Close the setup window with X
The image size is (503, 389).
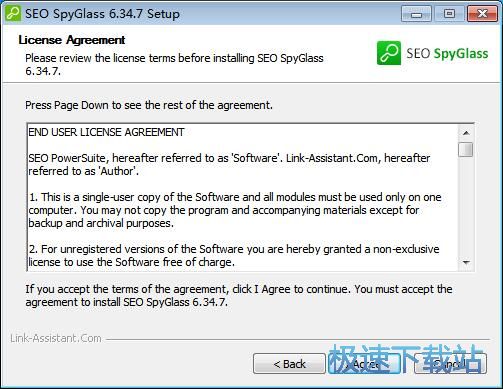tap(482, 14)
